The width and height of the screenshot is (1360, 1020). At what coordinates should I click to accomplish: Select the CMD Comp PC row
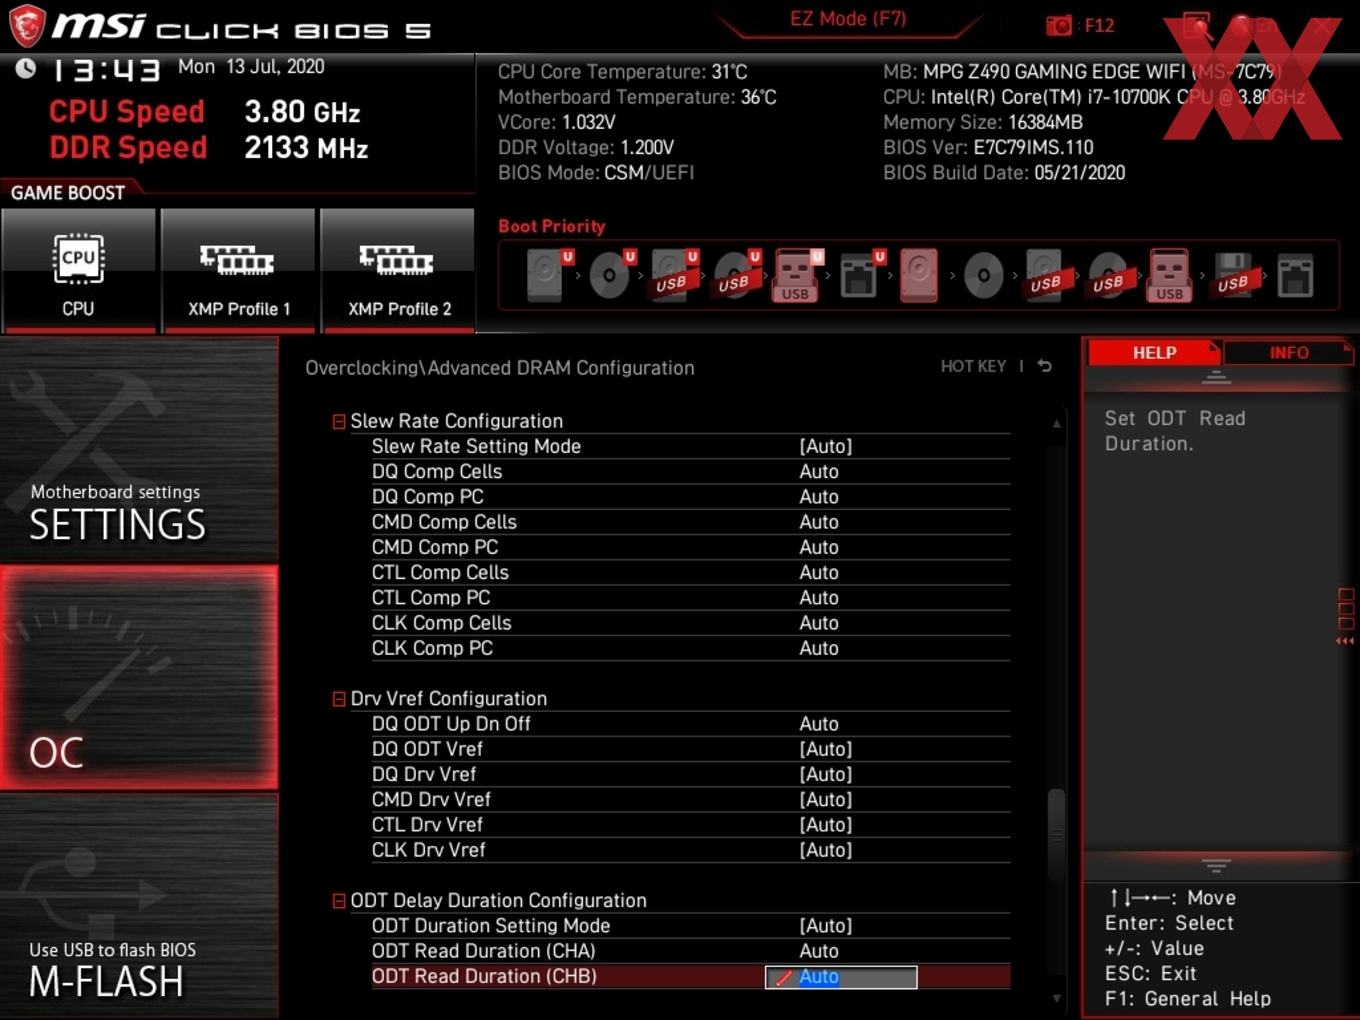pyautogui.click(x=690, y=547)
